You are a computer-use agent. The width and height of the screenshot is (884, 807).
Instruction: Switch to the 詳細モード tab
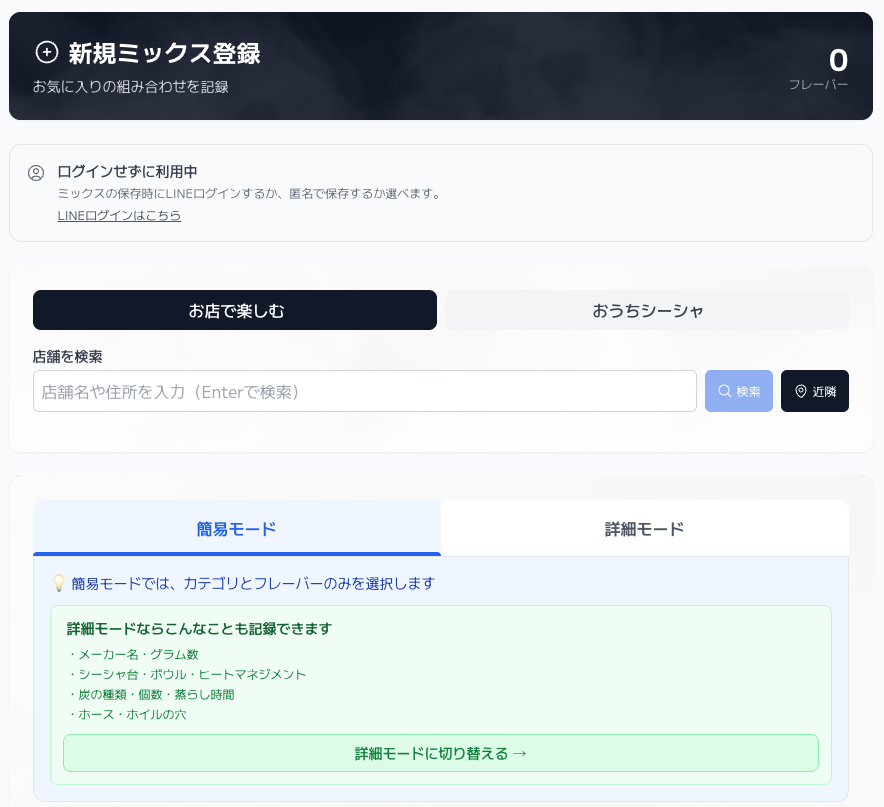pyautogui.click(x=645, y=529)
